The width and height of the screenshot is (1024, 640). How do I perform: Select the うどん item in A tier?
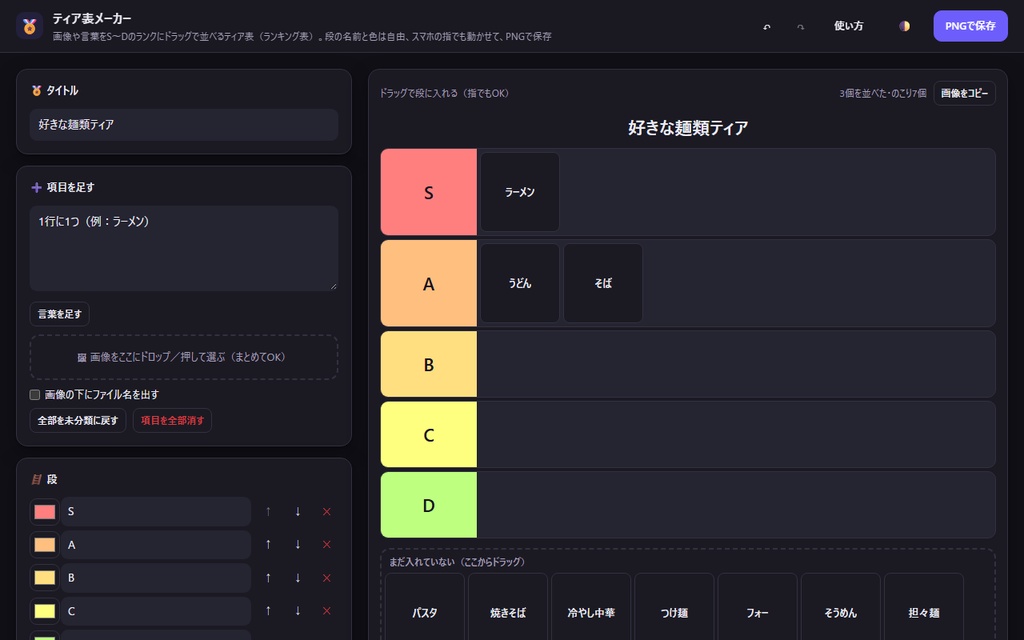pos(520,283)
